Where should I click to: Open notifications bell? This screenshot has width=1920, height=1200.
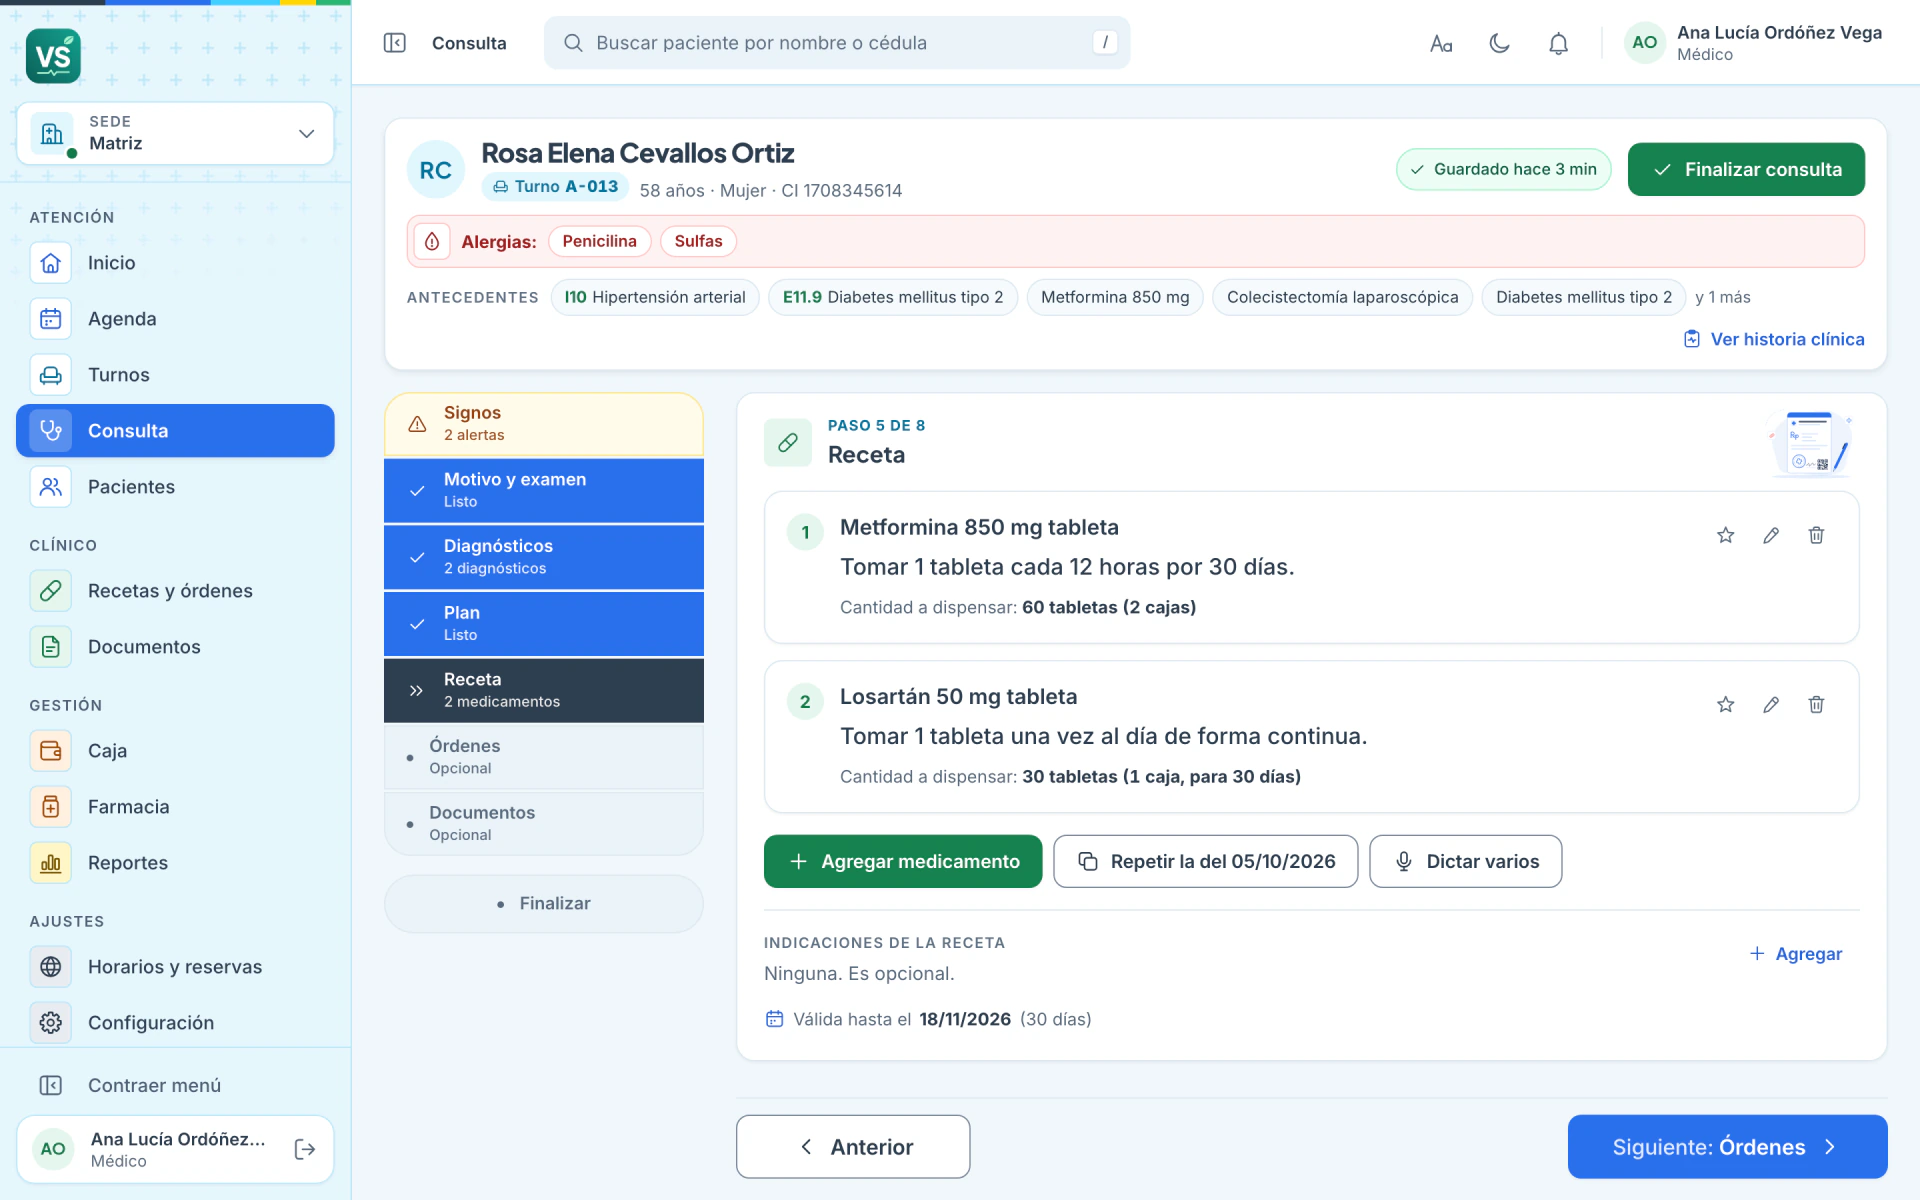tap(1558, 43)
